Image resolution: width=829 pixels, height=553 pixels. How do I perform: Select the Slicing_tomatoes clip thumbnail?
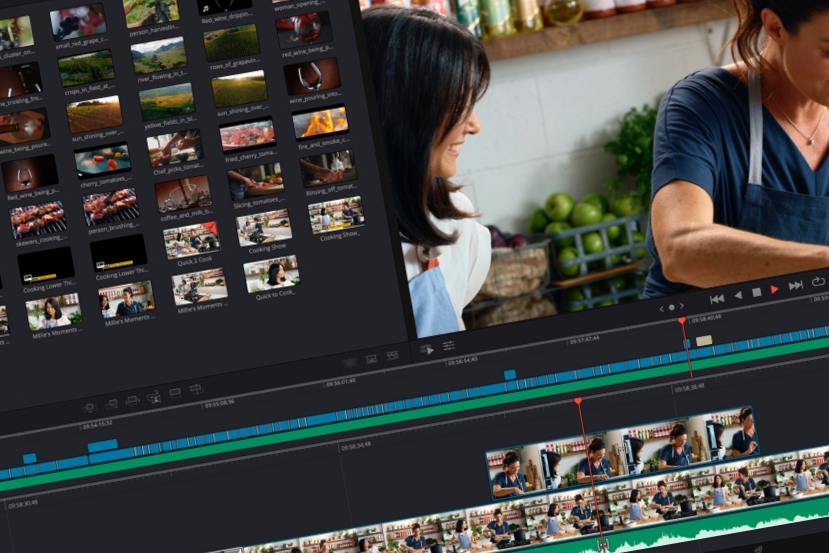click(256, 181)
